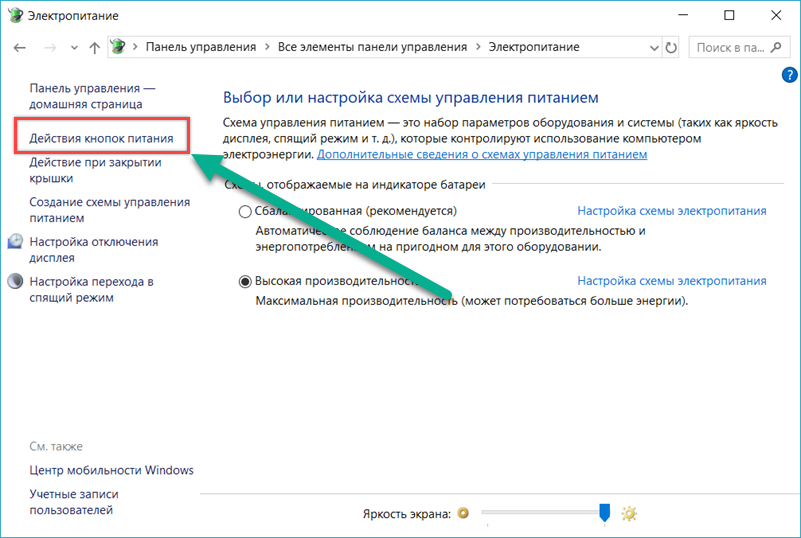Open Учетные записи пользователей

pos(74,502)
